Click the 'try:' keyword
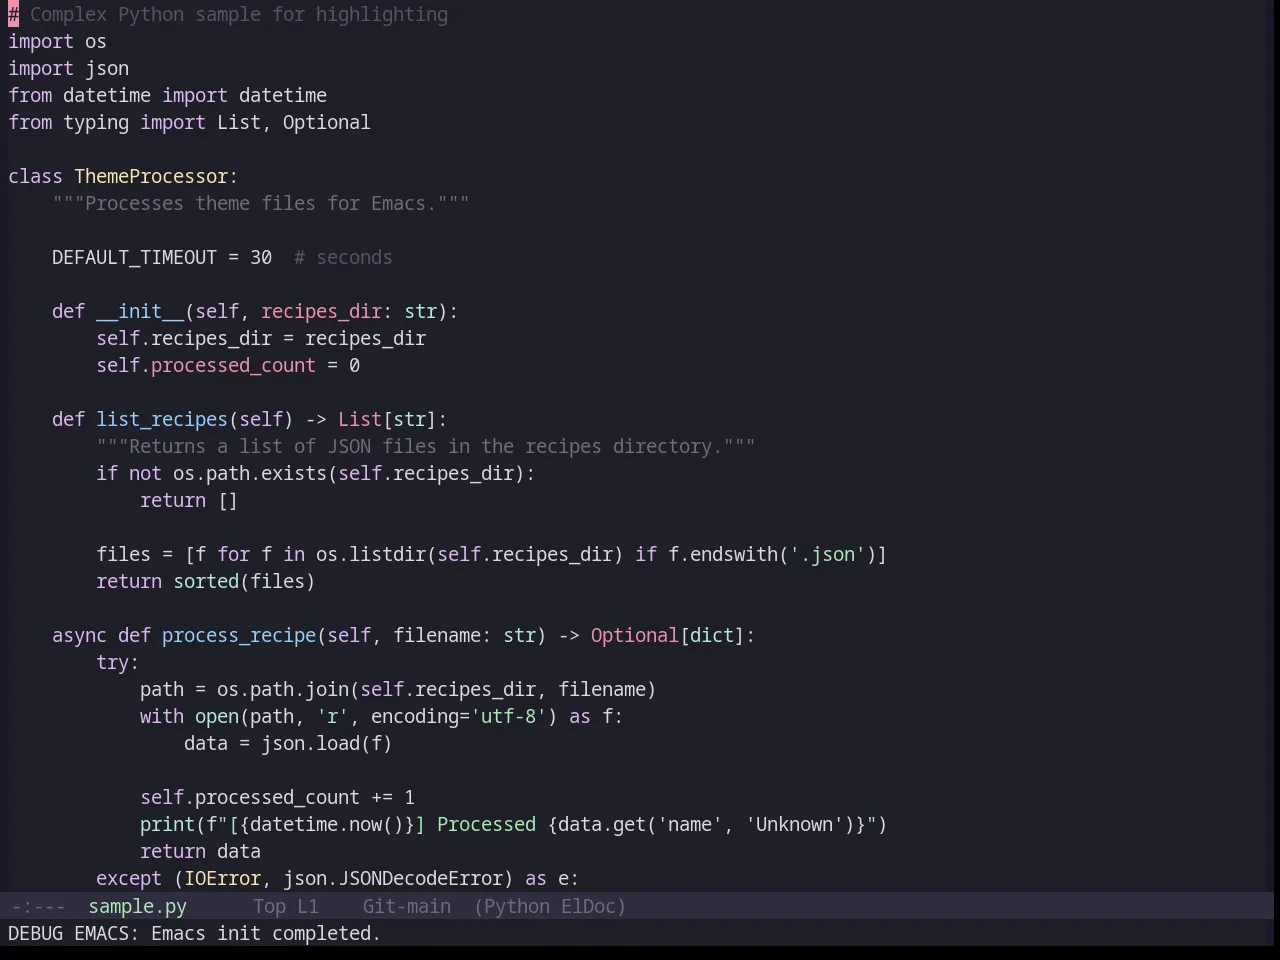Image resolution: width=1280 pixels, height=960 pixels. (118, 662)
